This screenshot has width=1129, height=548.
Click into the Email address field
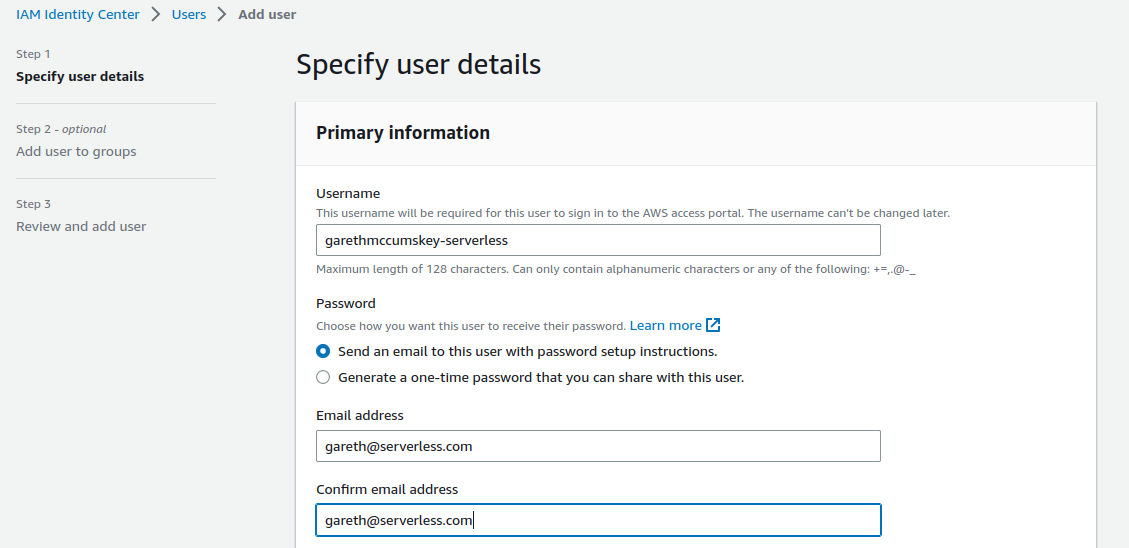click(x=598, y=446)
